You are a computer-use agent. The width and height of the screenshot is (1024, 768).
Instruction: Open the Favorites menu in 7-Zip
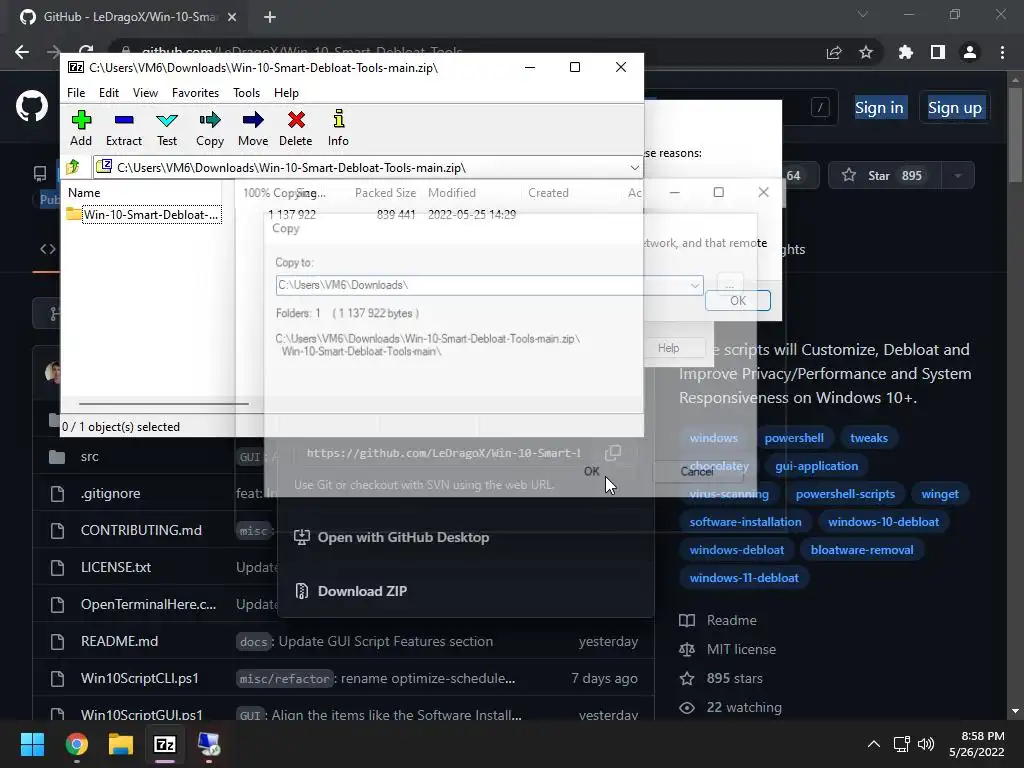(x=195, y=93)
